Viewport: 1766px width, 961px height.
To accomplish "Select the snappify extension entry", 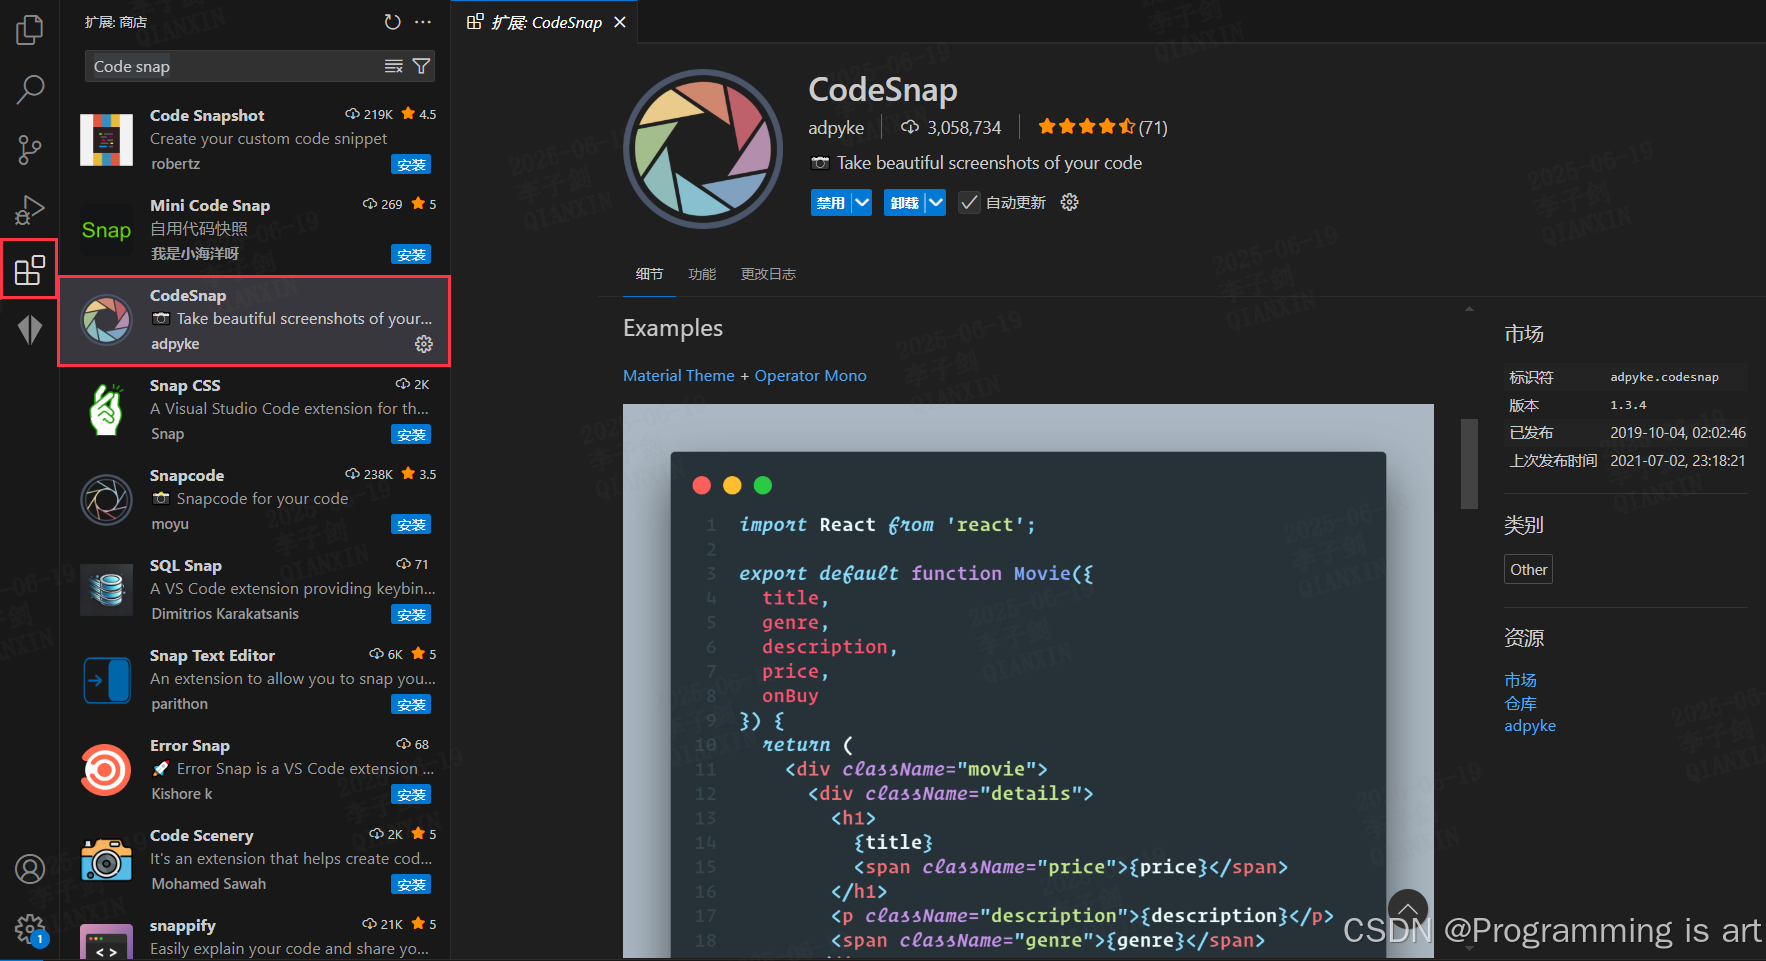I will (x=254, y=936).
